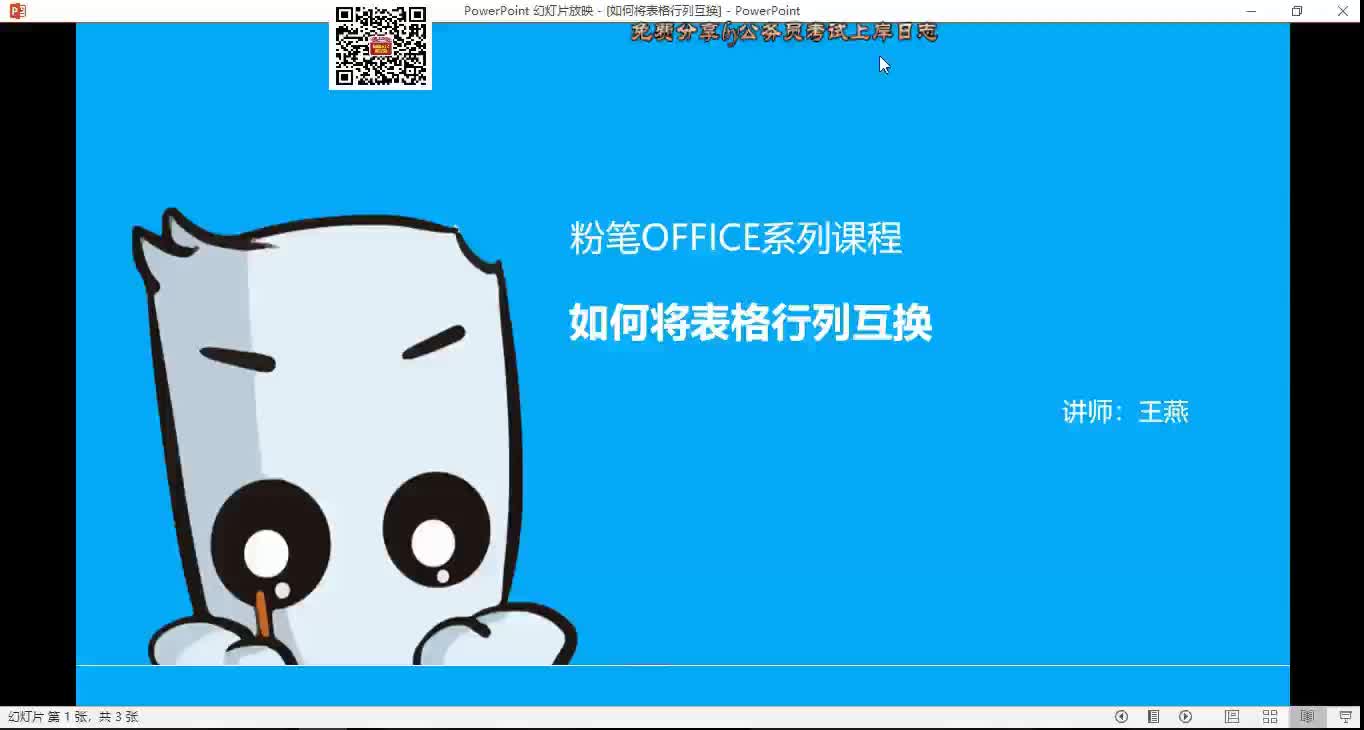Image resolution: width=1364 pixels, height=730 pixels.
Task: Close the PowerPoint slideshow window
Action: tap(1342, 11)
